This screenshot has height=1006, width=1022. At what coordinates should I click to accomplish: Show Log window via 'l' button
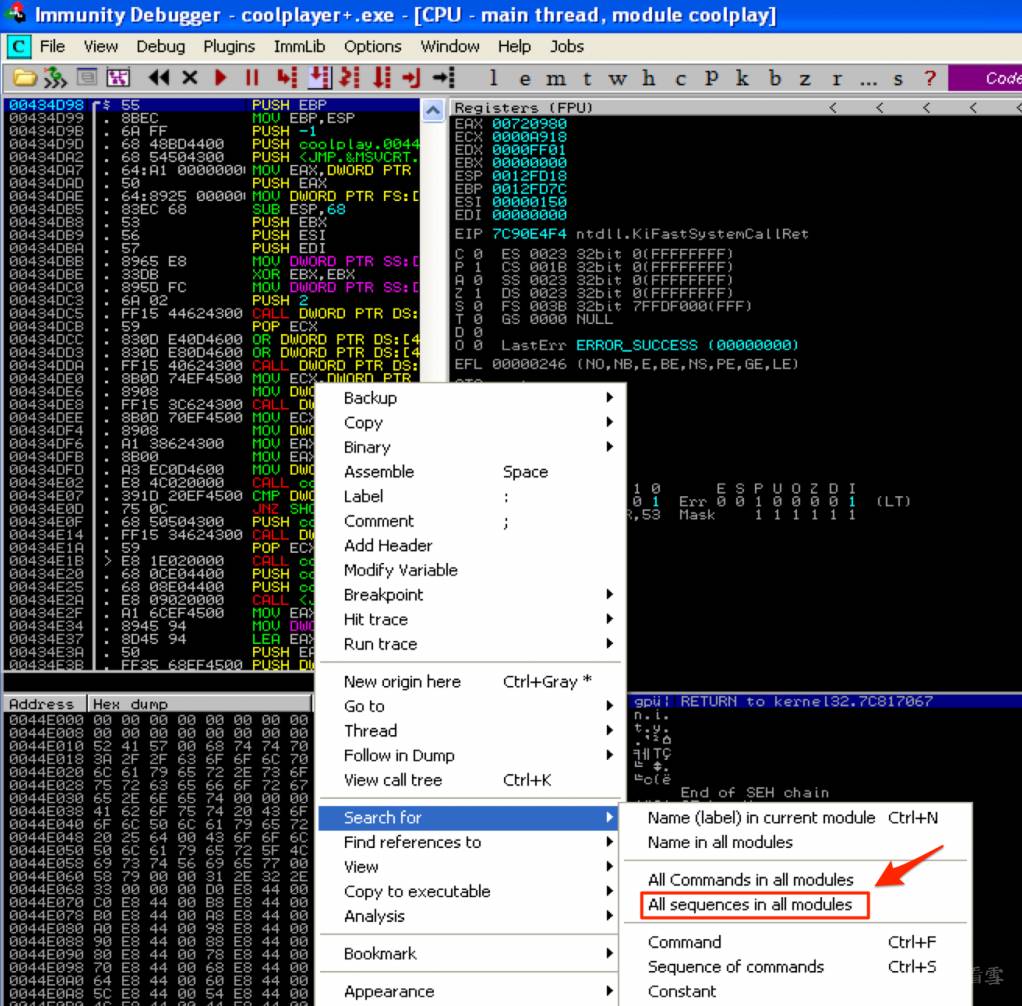click(493, 78)
